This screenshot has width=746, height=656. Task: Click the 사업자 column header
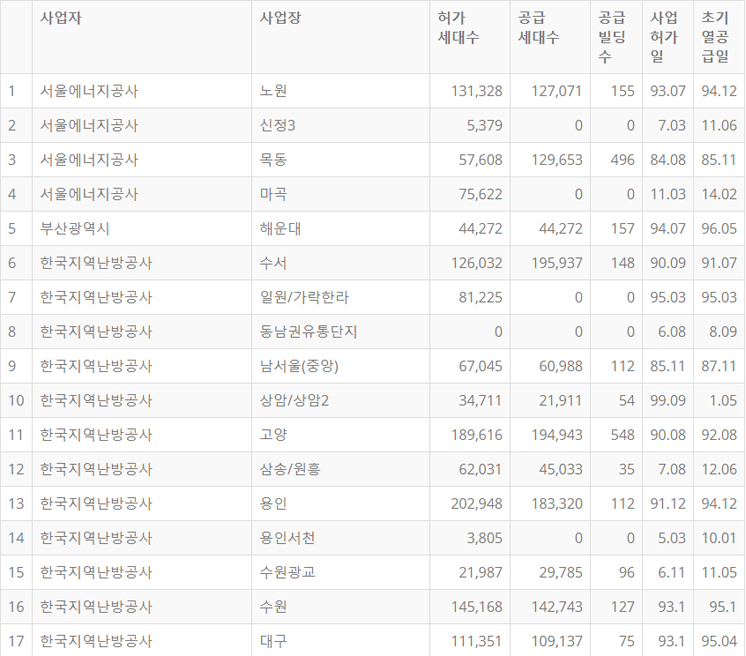coord(61,18)
